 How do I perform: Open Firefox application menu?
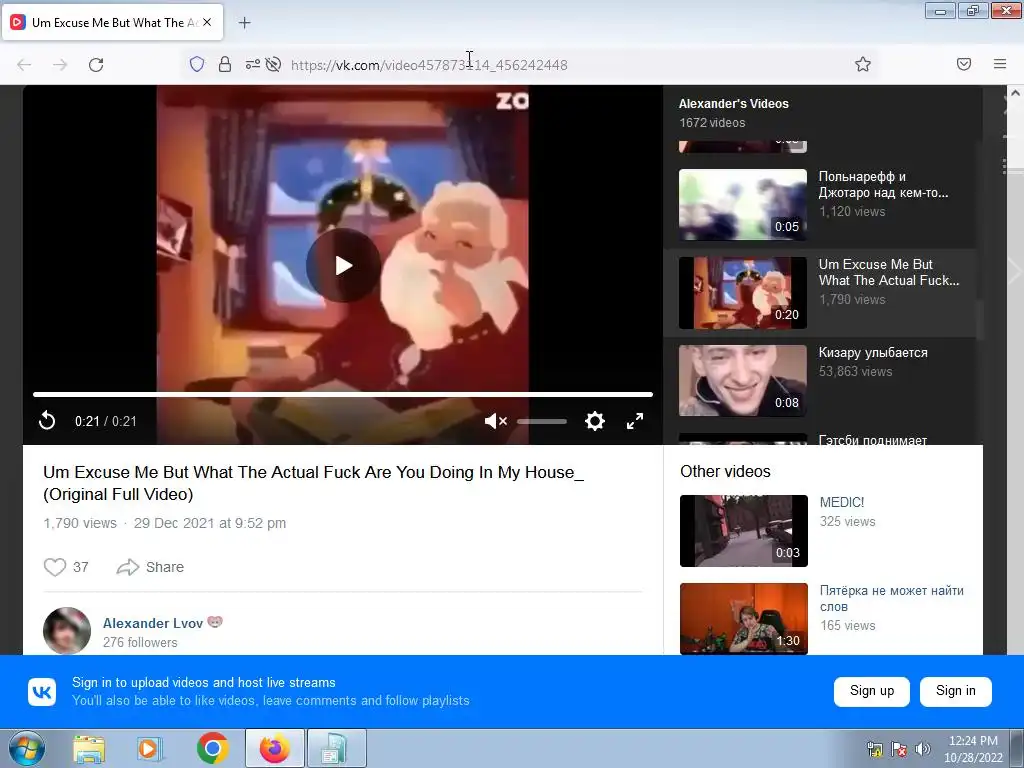coord(1000,64)
